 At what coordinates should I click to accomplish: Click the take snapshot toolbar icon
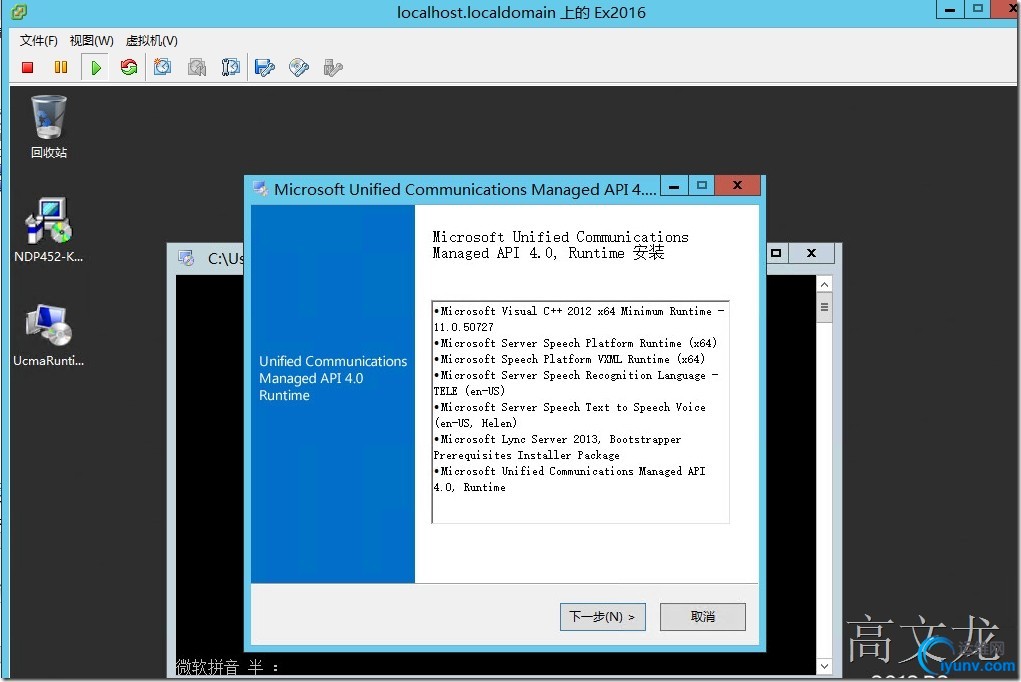[x=162, y=67]
